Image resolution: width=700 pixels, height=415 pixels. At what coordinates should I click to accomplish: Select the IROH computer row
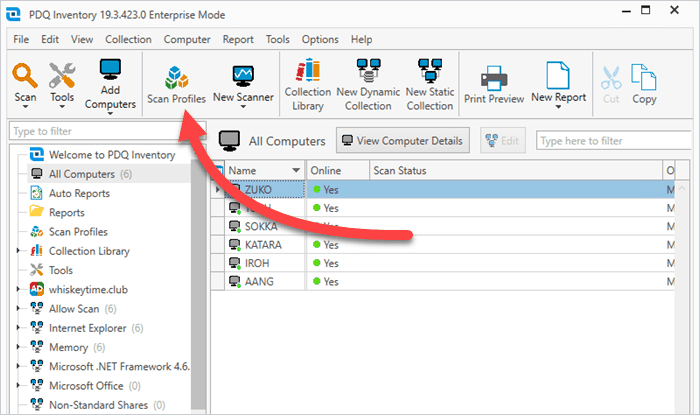coord(442,263)
